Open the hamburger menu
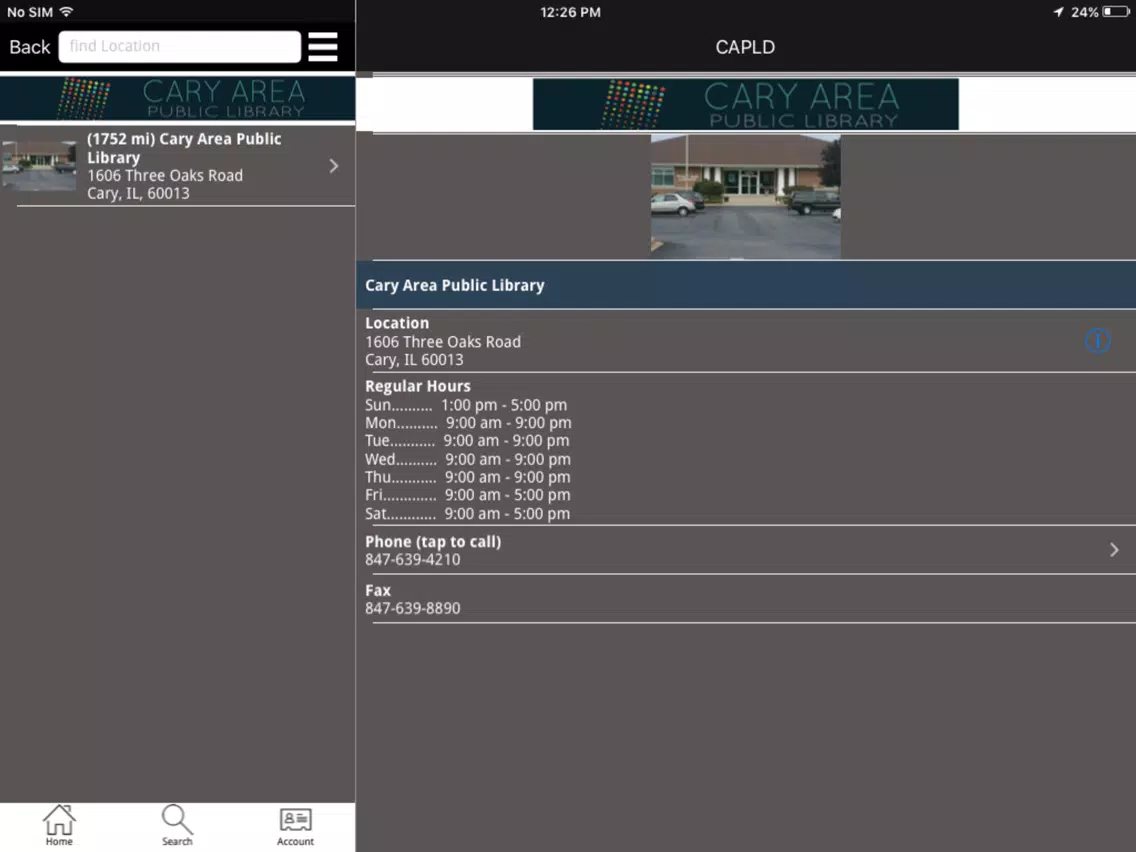Screen dimensions: 1136x852 (322, 47)
